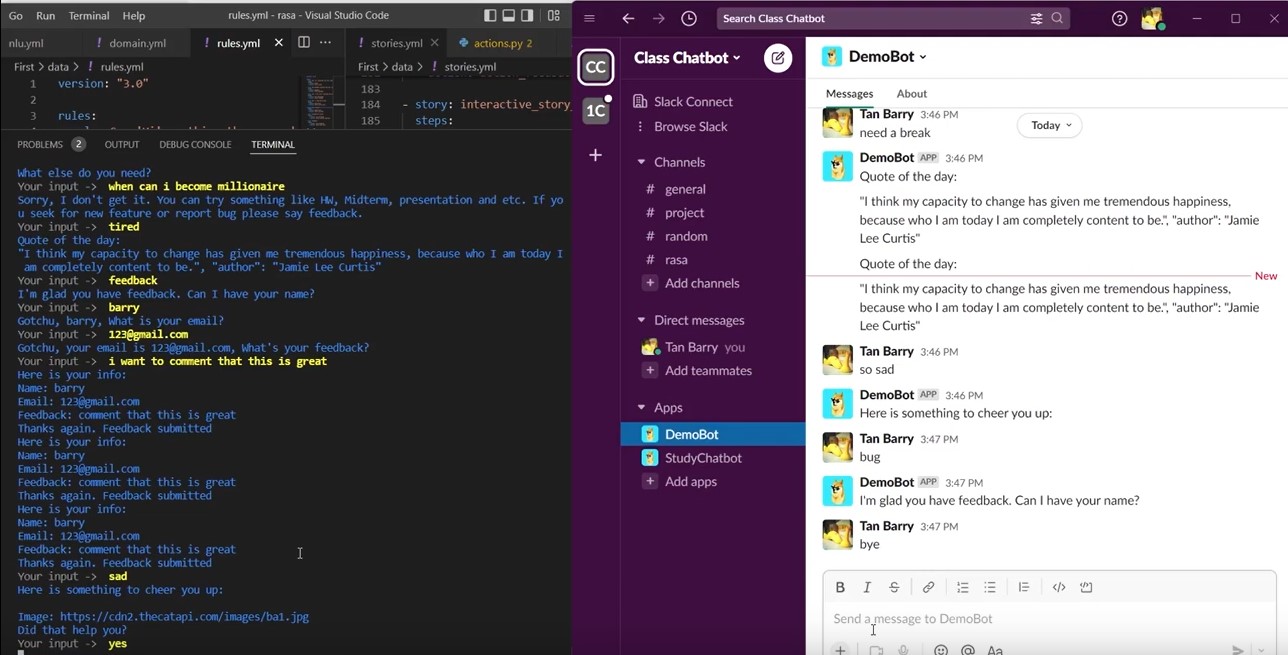Toggle VS Code primary sidebar layout
This screenshot has height=655, width=1288.
[490, 15]
